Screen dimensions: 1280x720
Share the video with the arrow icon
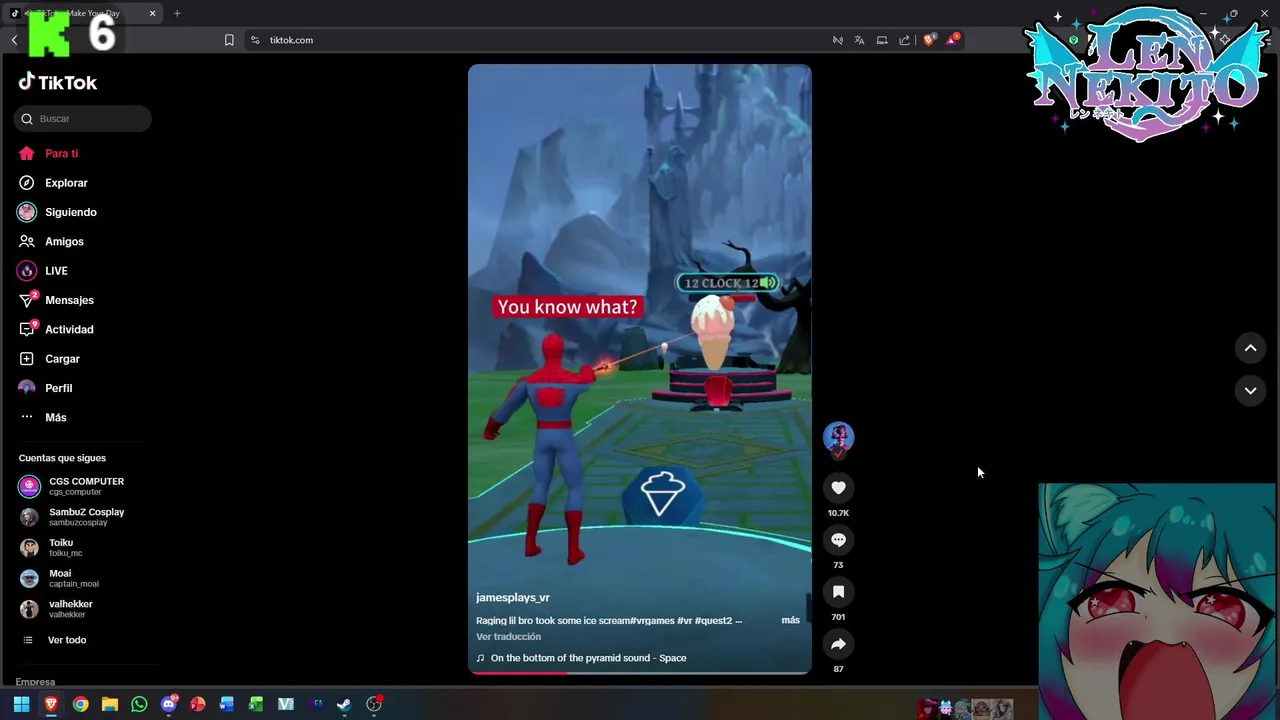pyautogui.click(x=838, y=644)
